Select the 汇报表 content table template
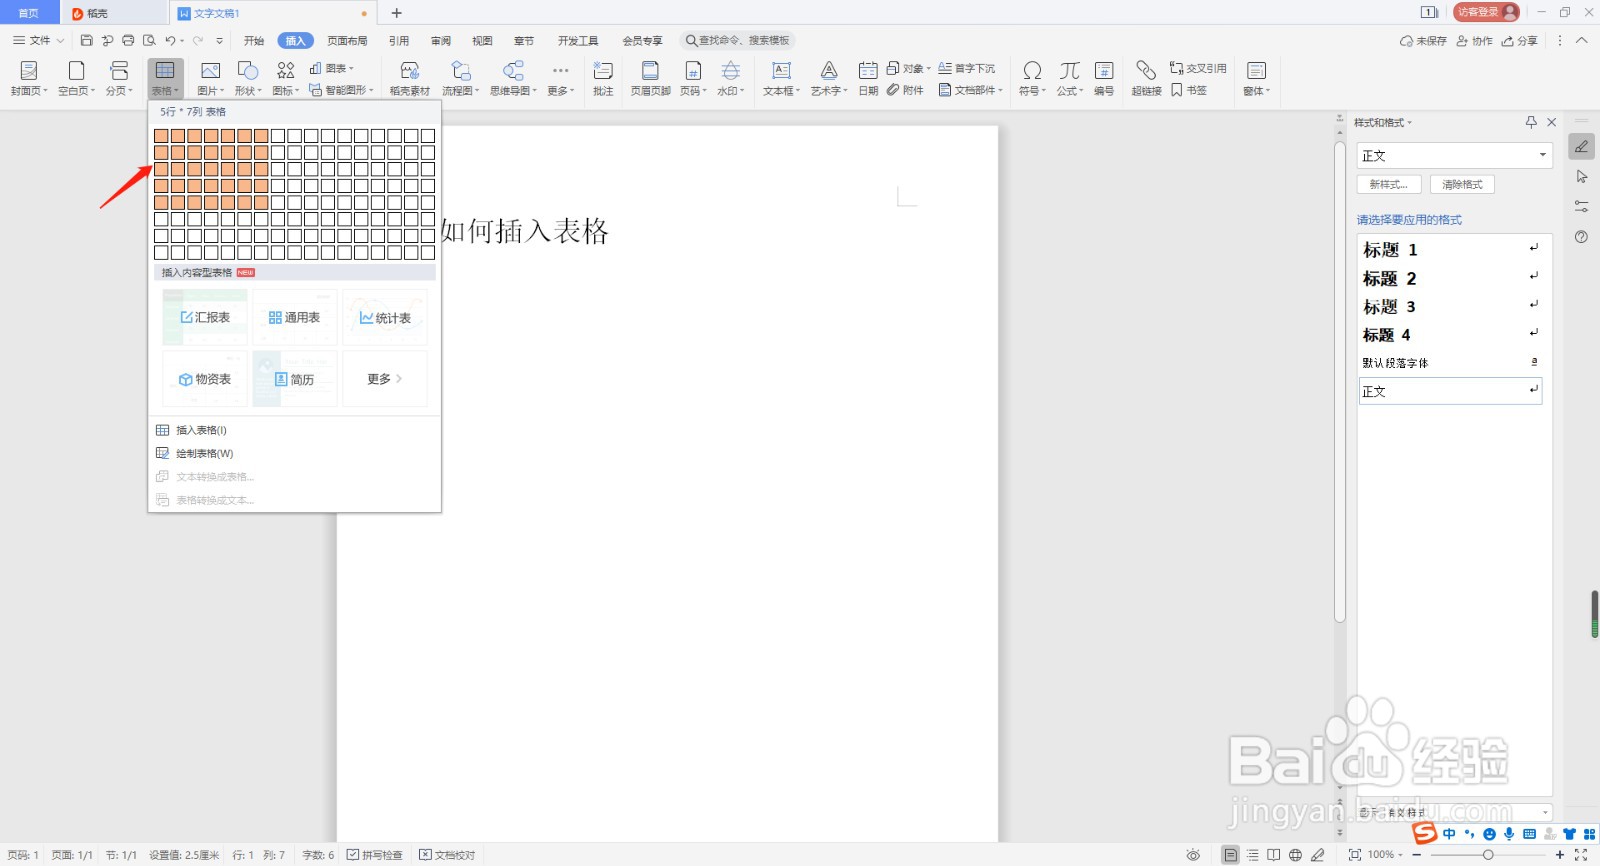This screenshot has height=866, width=1600. point(205,317)
